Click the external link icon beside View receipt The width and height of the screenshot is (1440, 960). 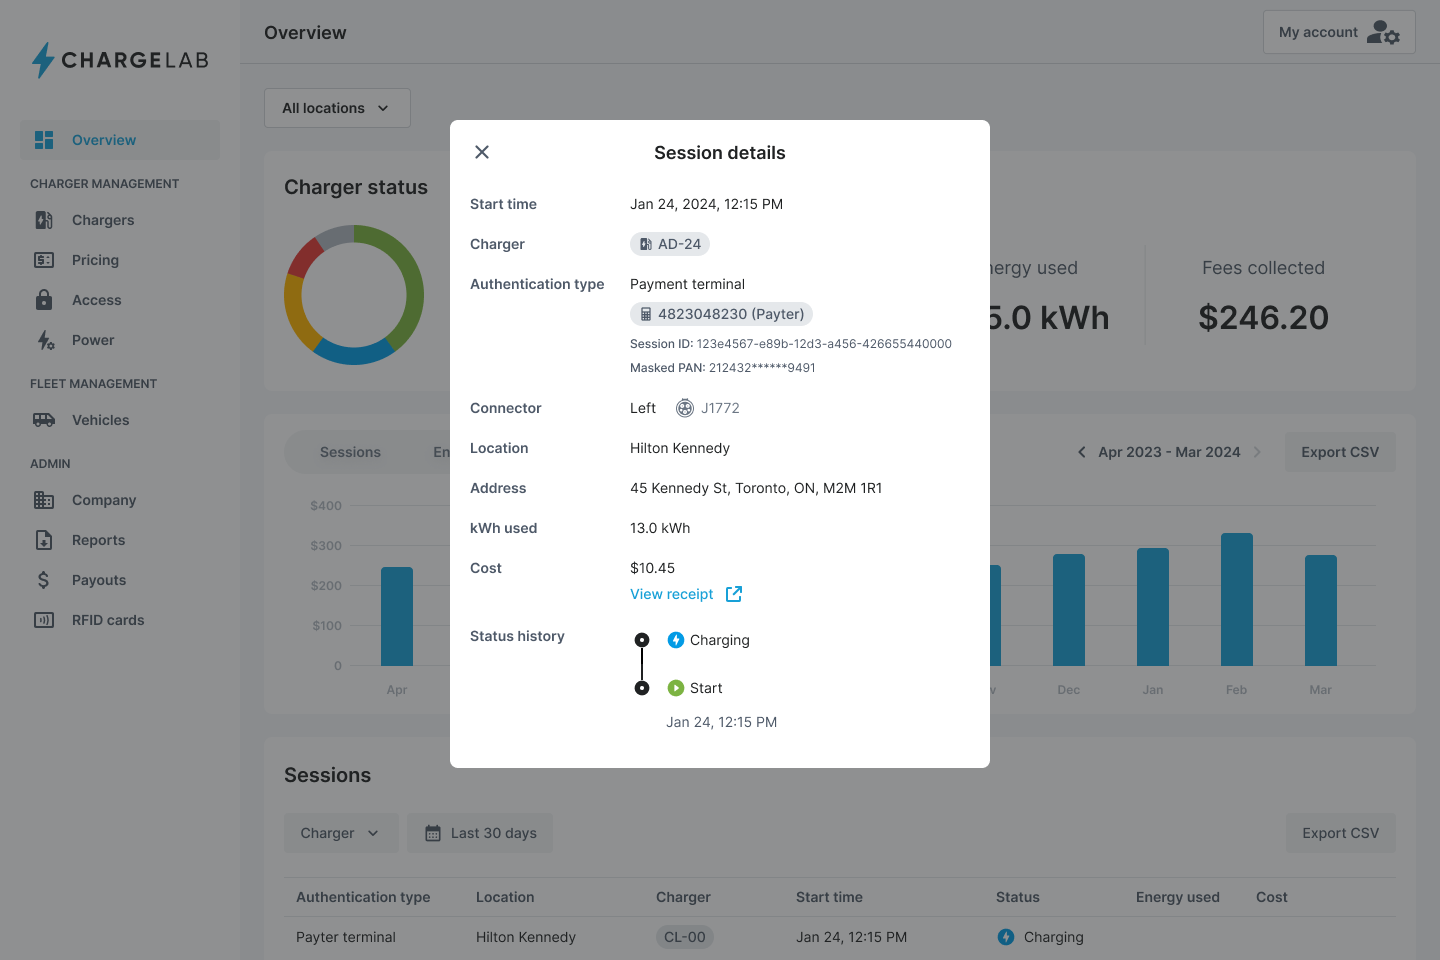click(734, 594)
